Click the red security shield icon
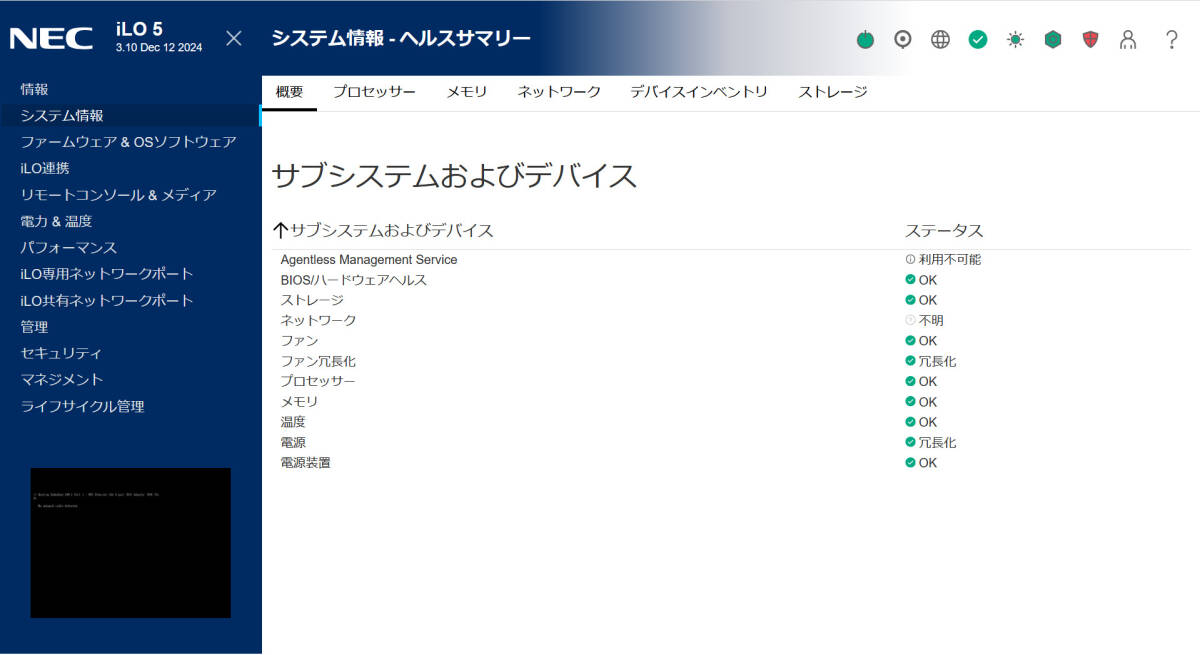1200x655 pixels. [1090, 40]
